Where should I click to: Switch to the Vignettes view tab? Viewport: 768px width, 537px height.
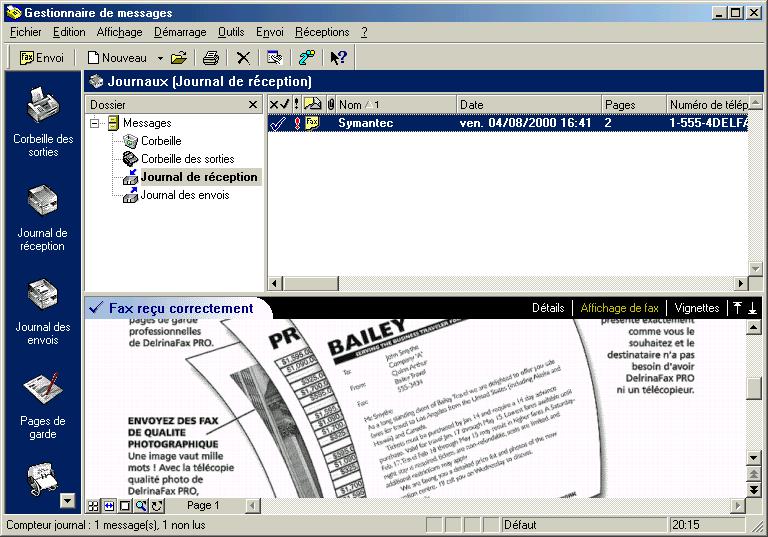696,308
